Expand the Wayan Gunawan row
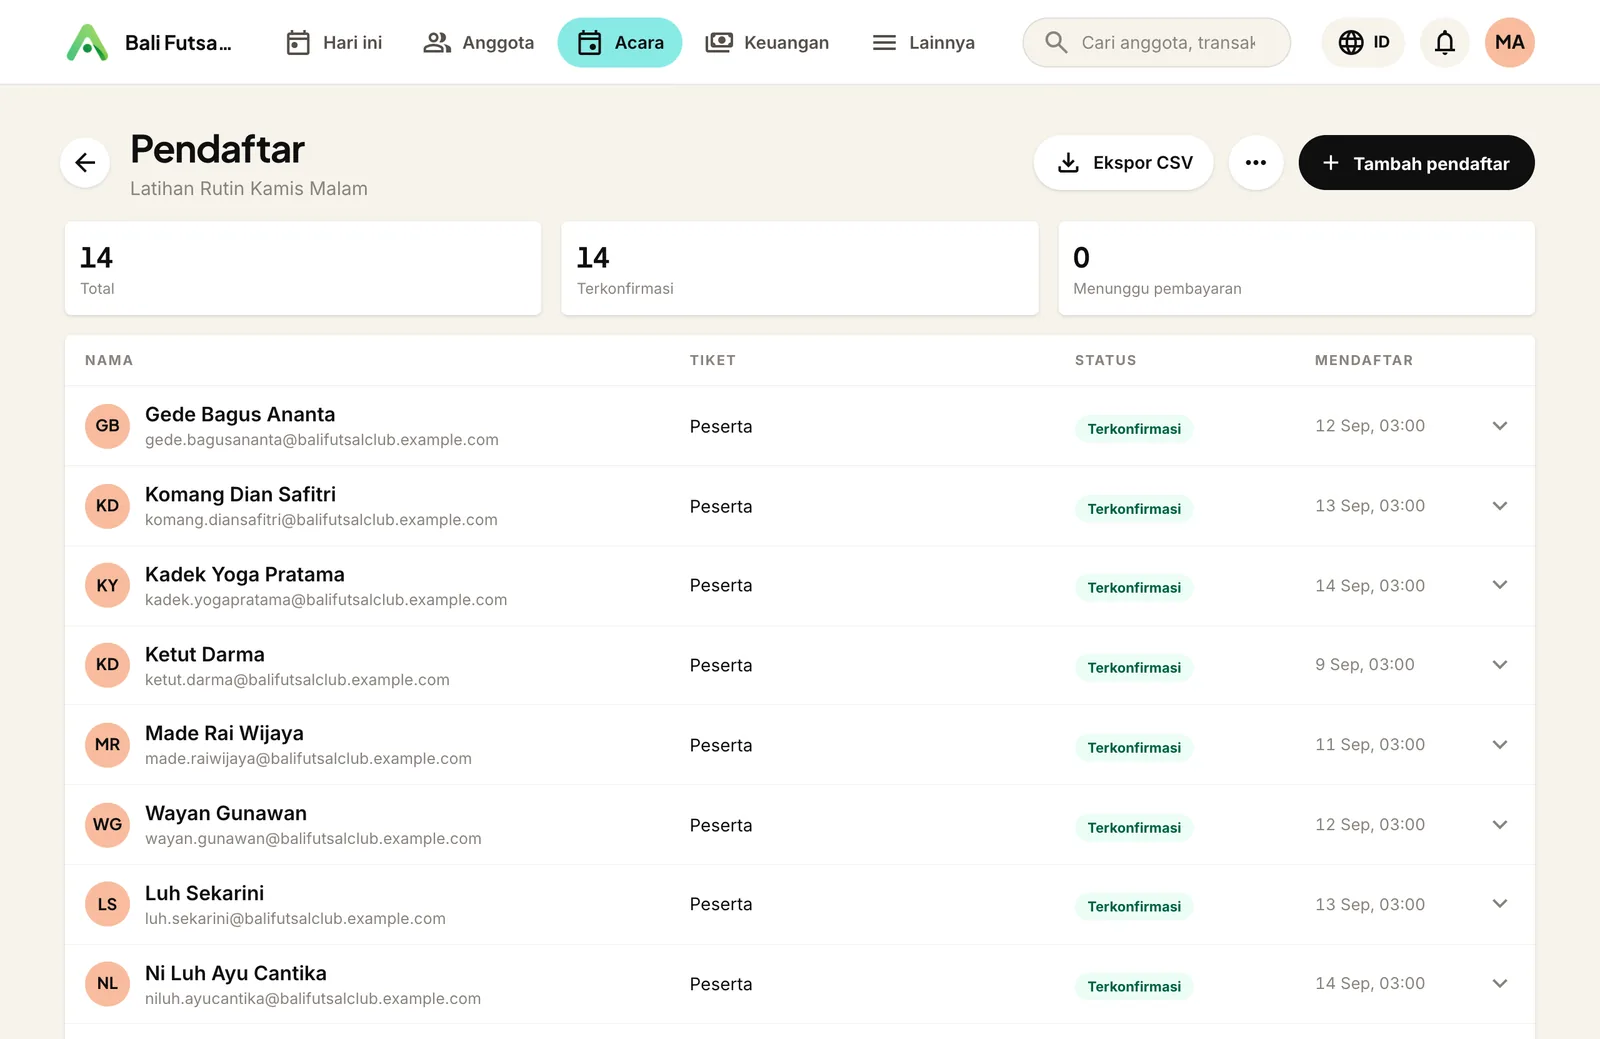Screen dimensions: 1600x1039 pos(1500,825)
